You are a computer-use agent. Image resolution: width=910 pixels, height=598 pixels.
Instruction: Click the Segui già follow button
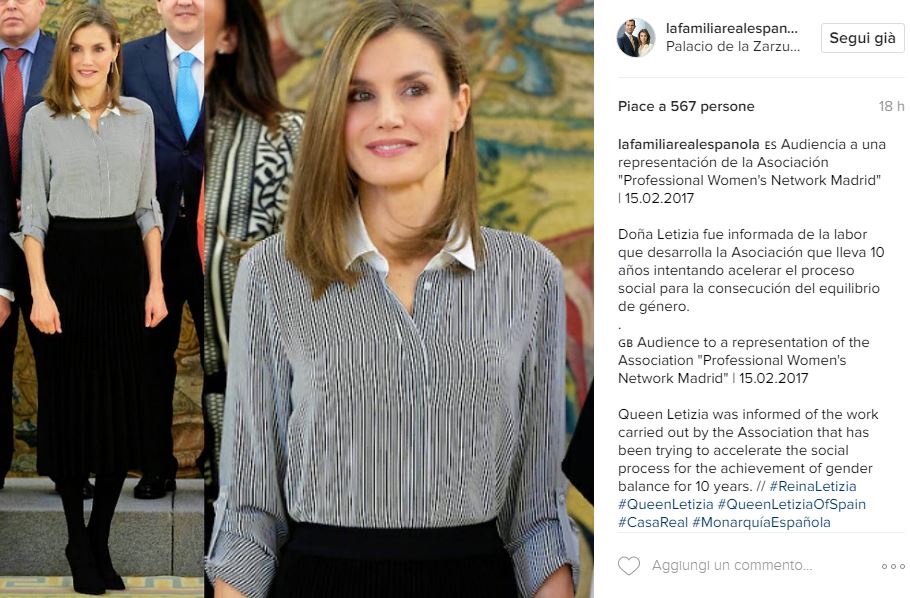click(x=862, y=38)
